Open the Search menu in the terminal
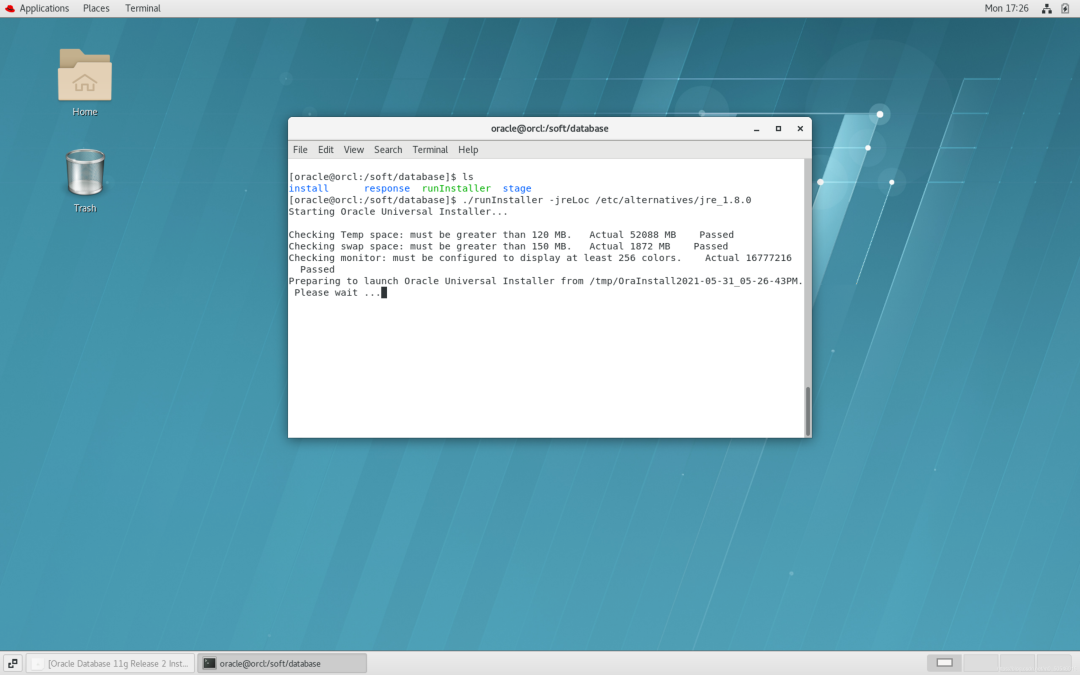 pyautogui.click(x=387, y=149)
